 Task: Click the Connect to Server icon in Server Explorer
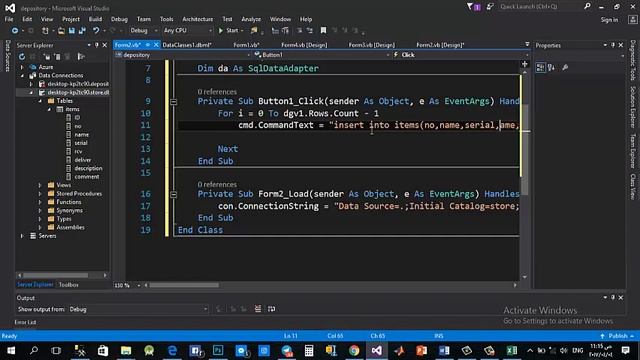click(57, 57)
